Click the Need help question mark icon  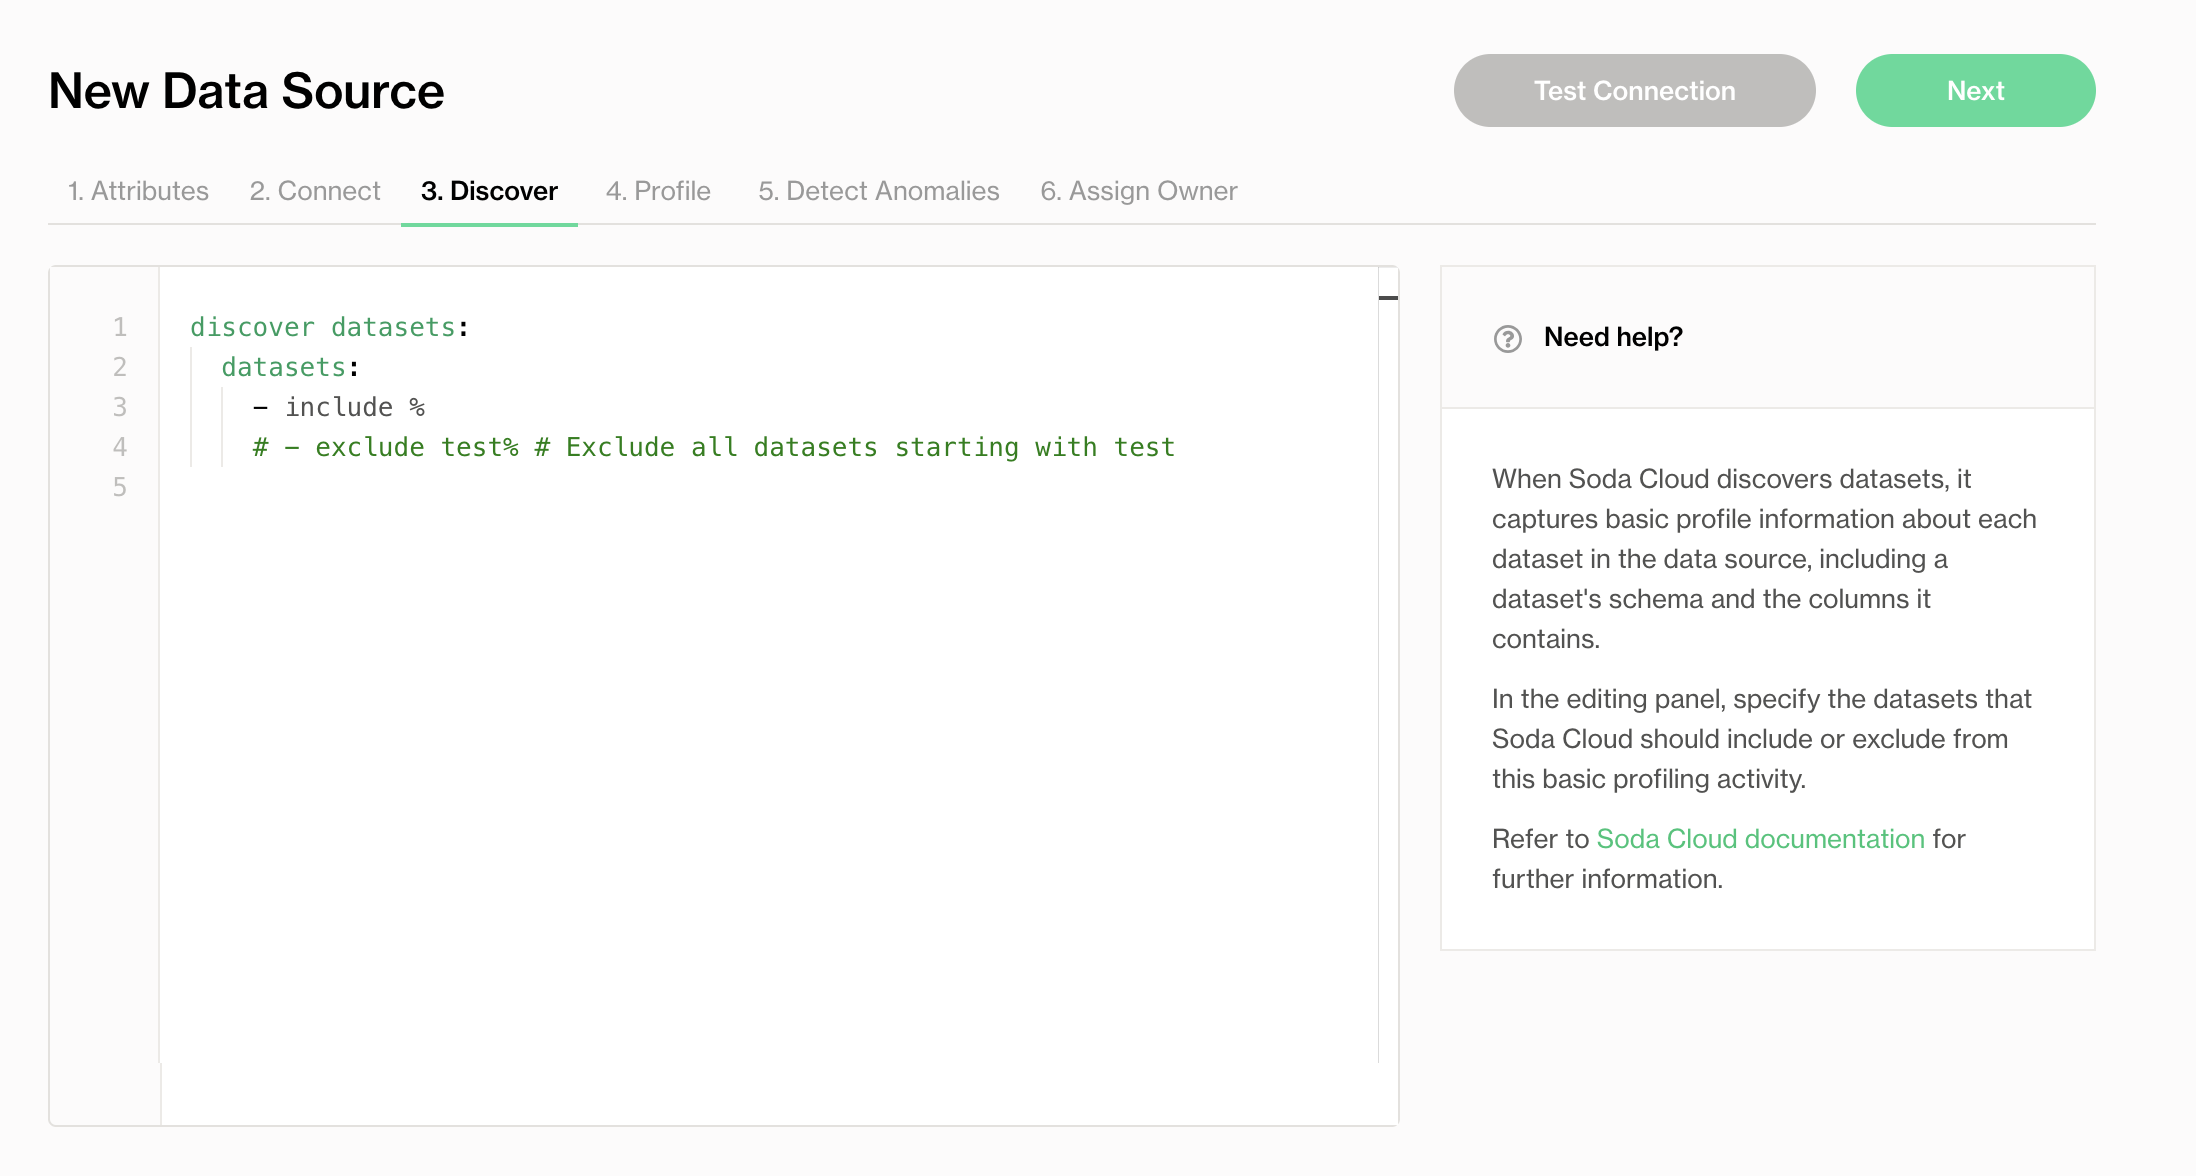tap(1507, 339)
